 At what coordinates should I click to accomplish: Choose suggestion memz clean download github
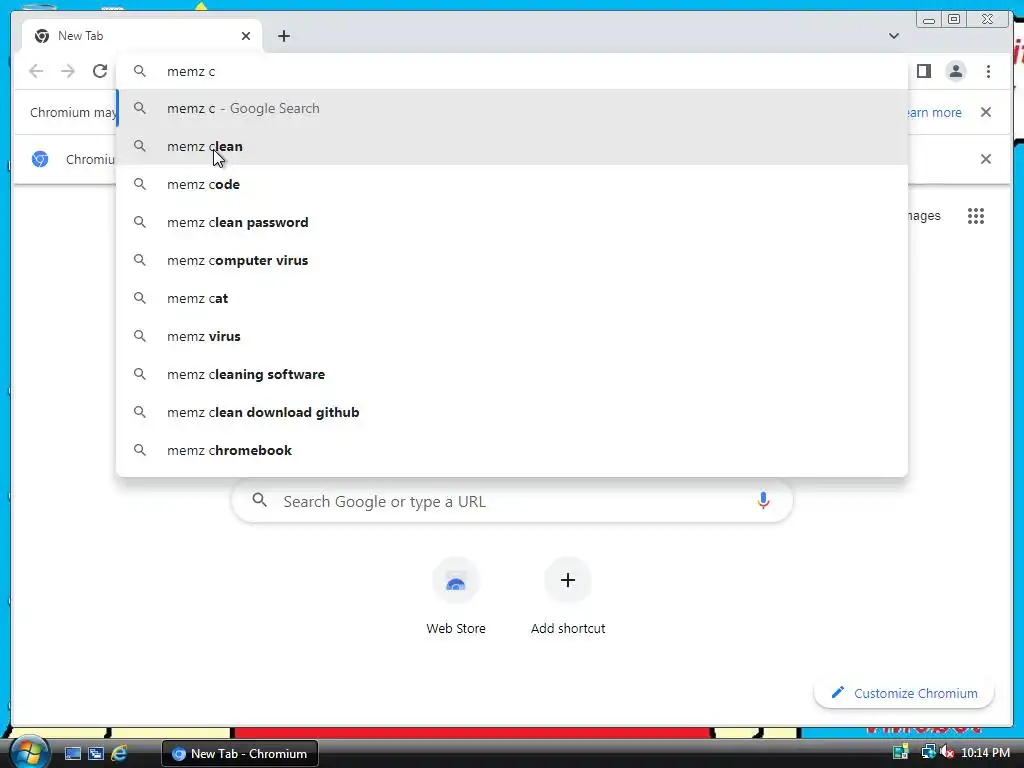pyautogui.click(x=512, y=412)
